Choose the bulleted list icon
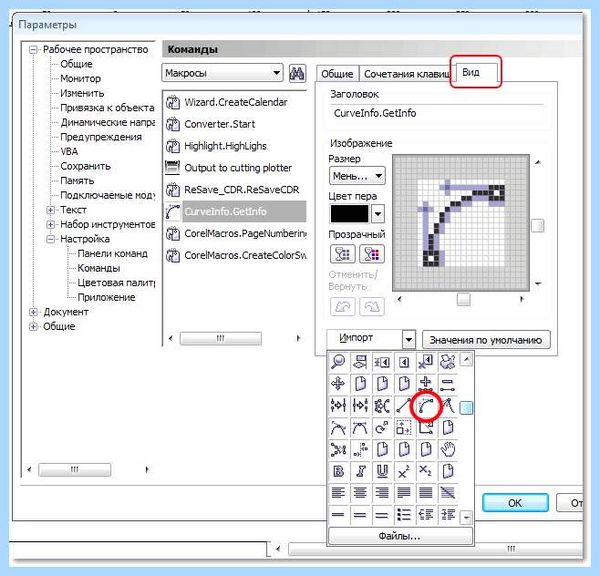Viewport: 600px width, 576px height. point(404,515)
